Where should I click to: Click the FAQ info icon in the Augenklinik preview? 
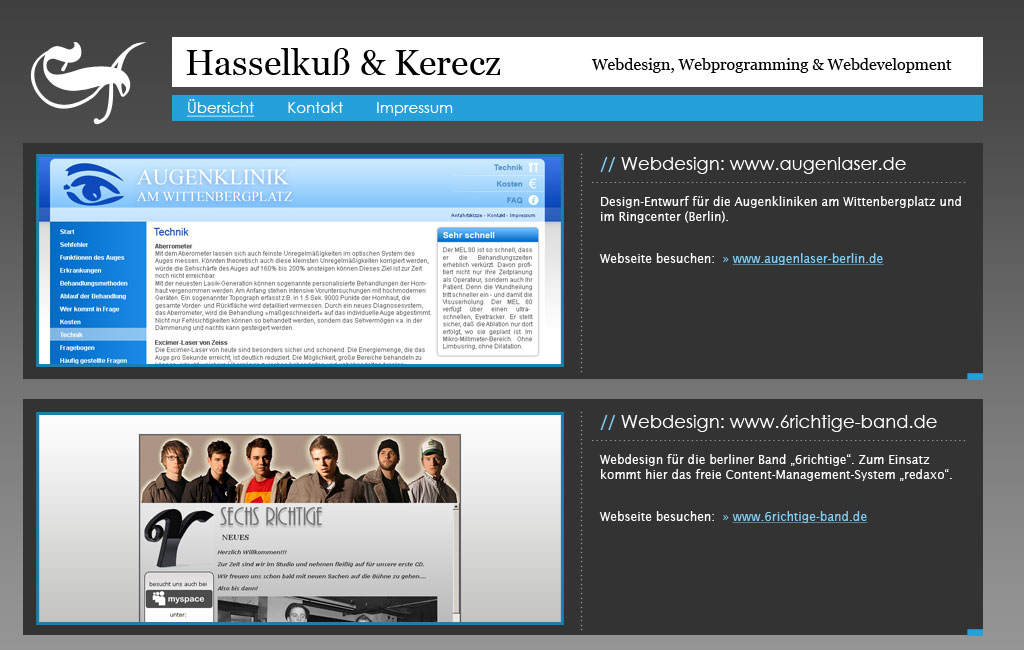click(x=533, y=200)
